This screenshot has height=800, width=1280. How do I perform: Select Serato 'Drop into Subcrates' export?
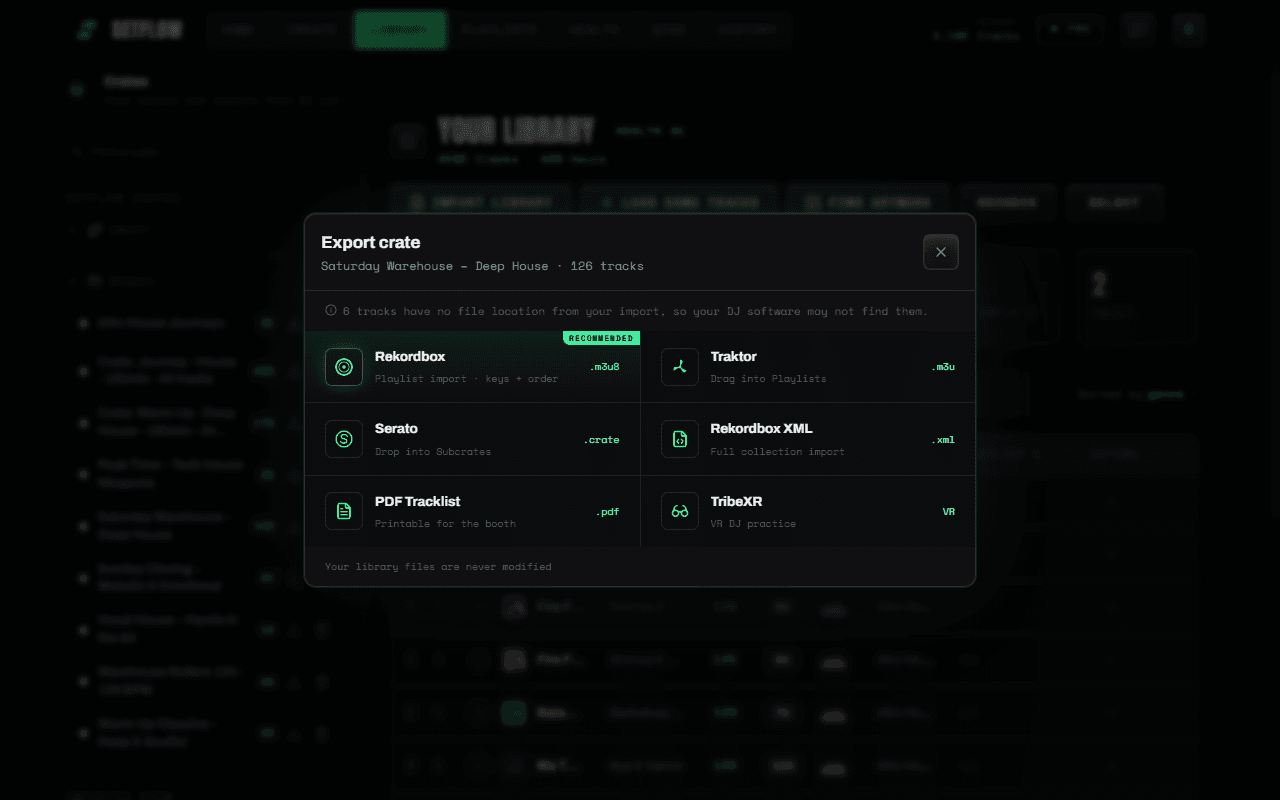tap(473, 439)
